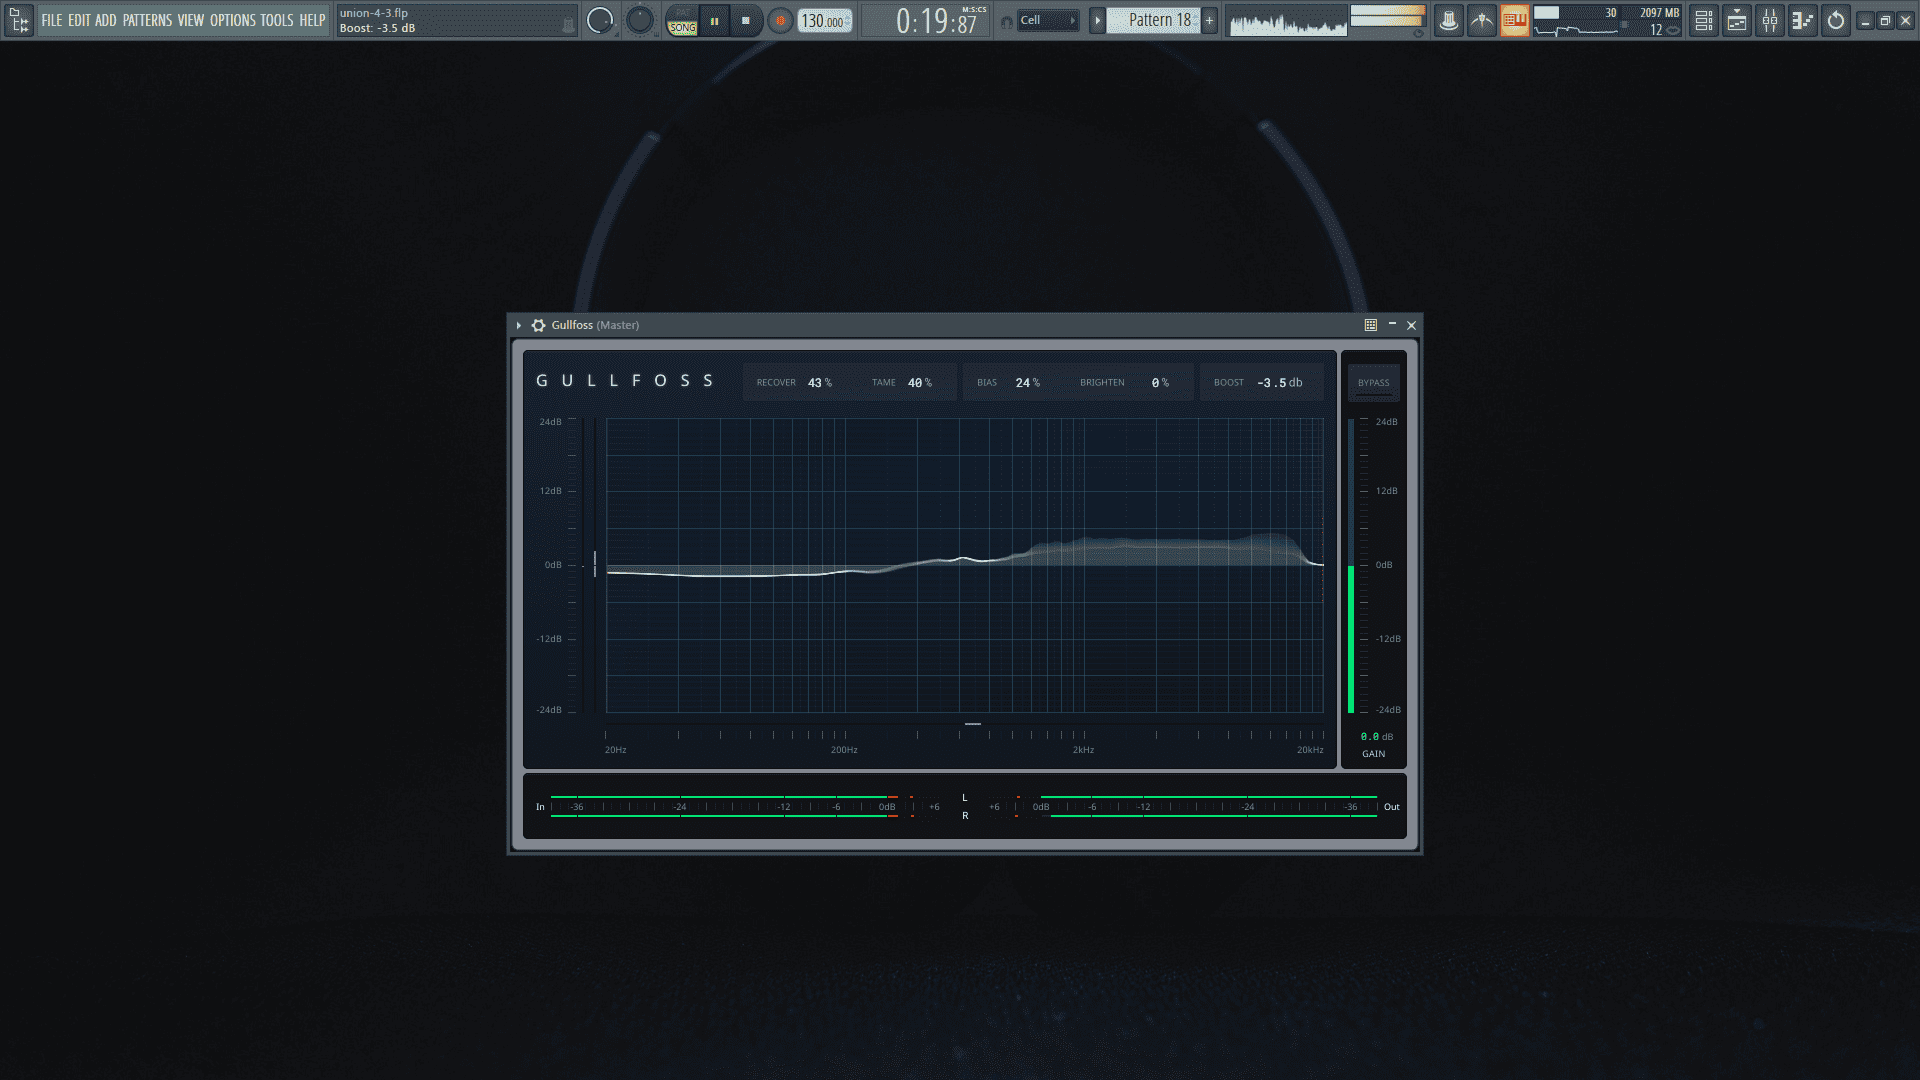This screenshot has width=1920, height=1080.
Task: Click the 130.000 tempo field
Action: click(x=825, y=21)
